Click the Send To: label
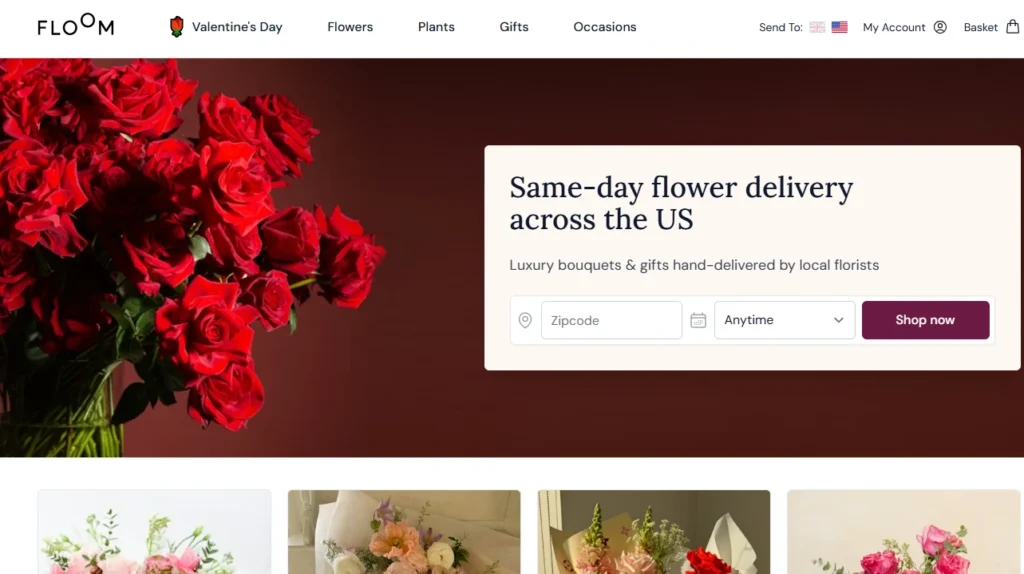Viewport: 1024px width, 574px height. tap(780, 27)
